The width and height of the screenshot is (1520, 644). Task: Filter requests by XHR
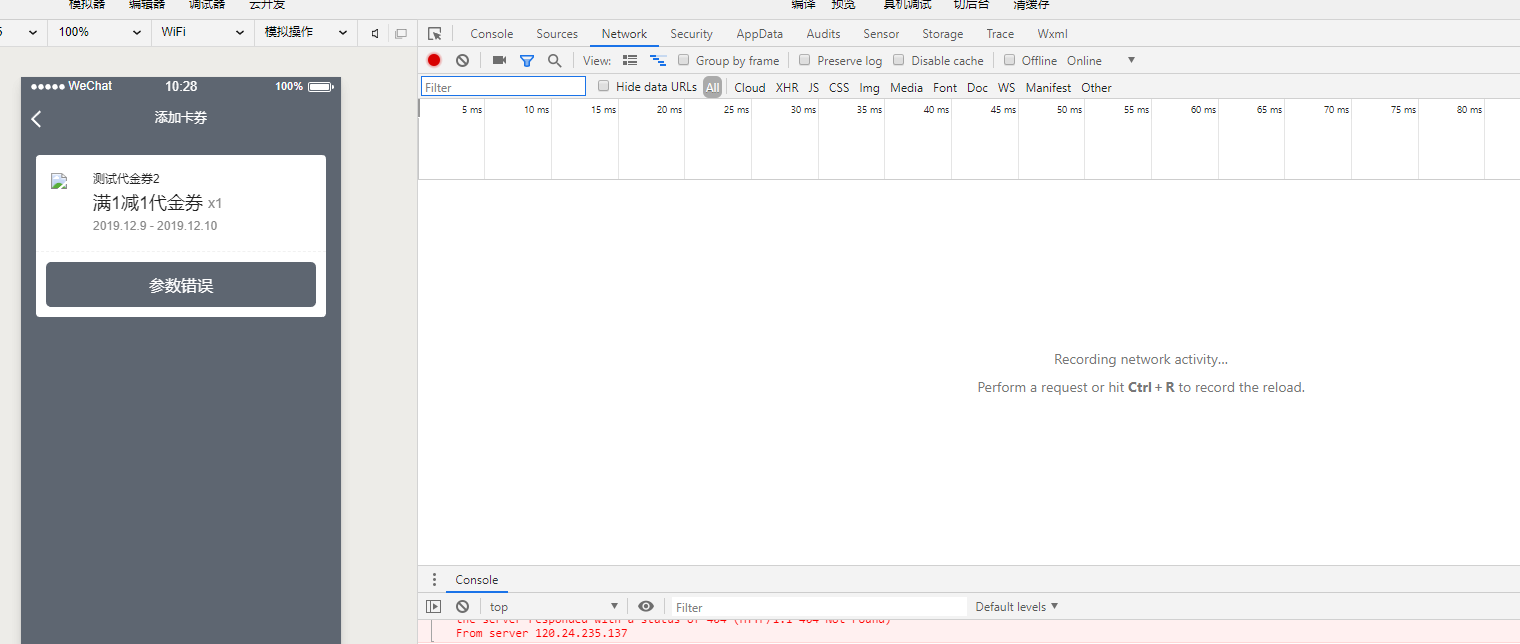[x=787, y=88]
